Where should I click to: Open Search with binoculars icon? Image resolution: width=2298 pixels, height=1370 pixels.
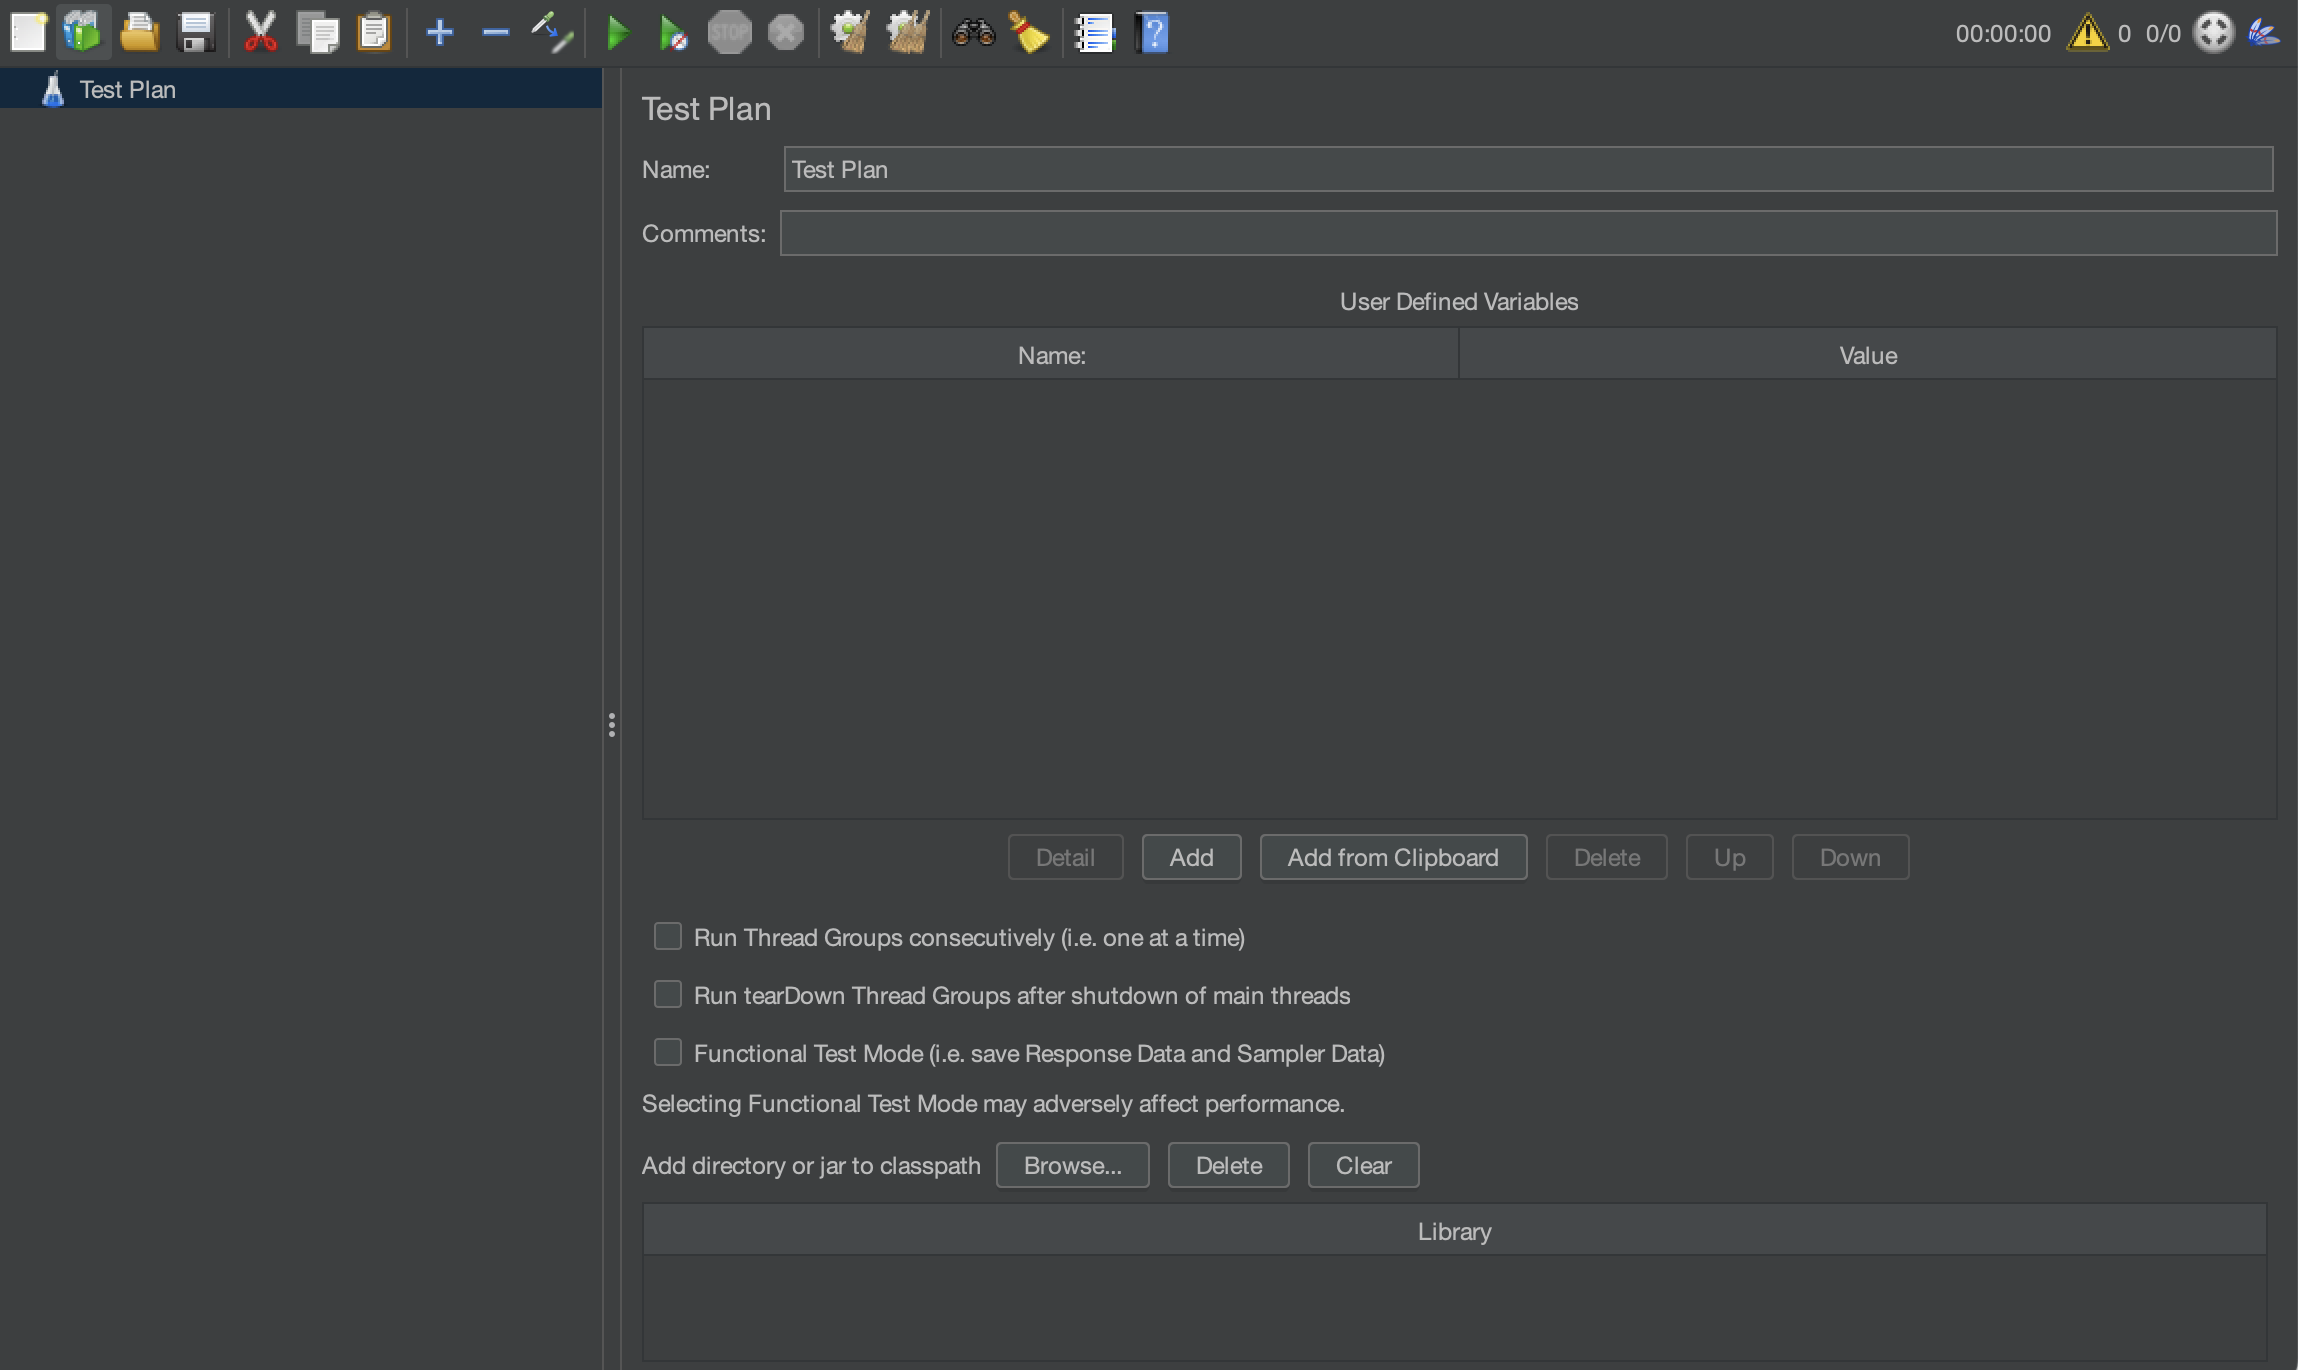pos(973,32)
